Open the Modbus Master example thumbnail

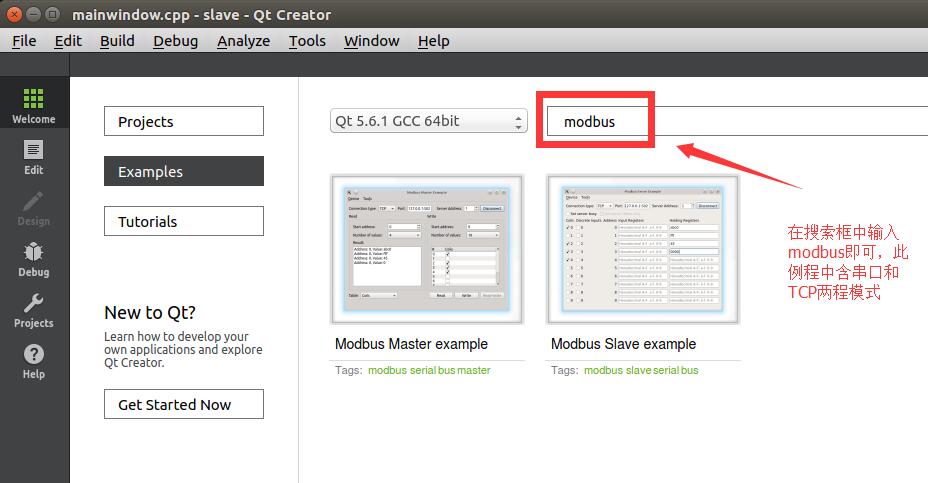(x=427, y=249)
